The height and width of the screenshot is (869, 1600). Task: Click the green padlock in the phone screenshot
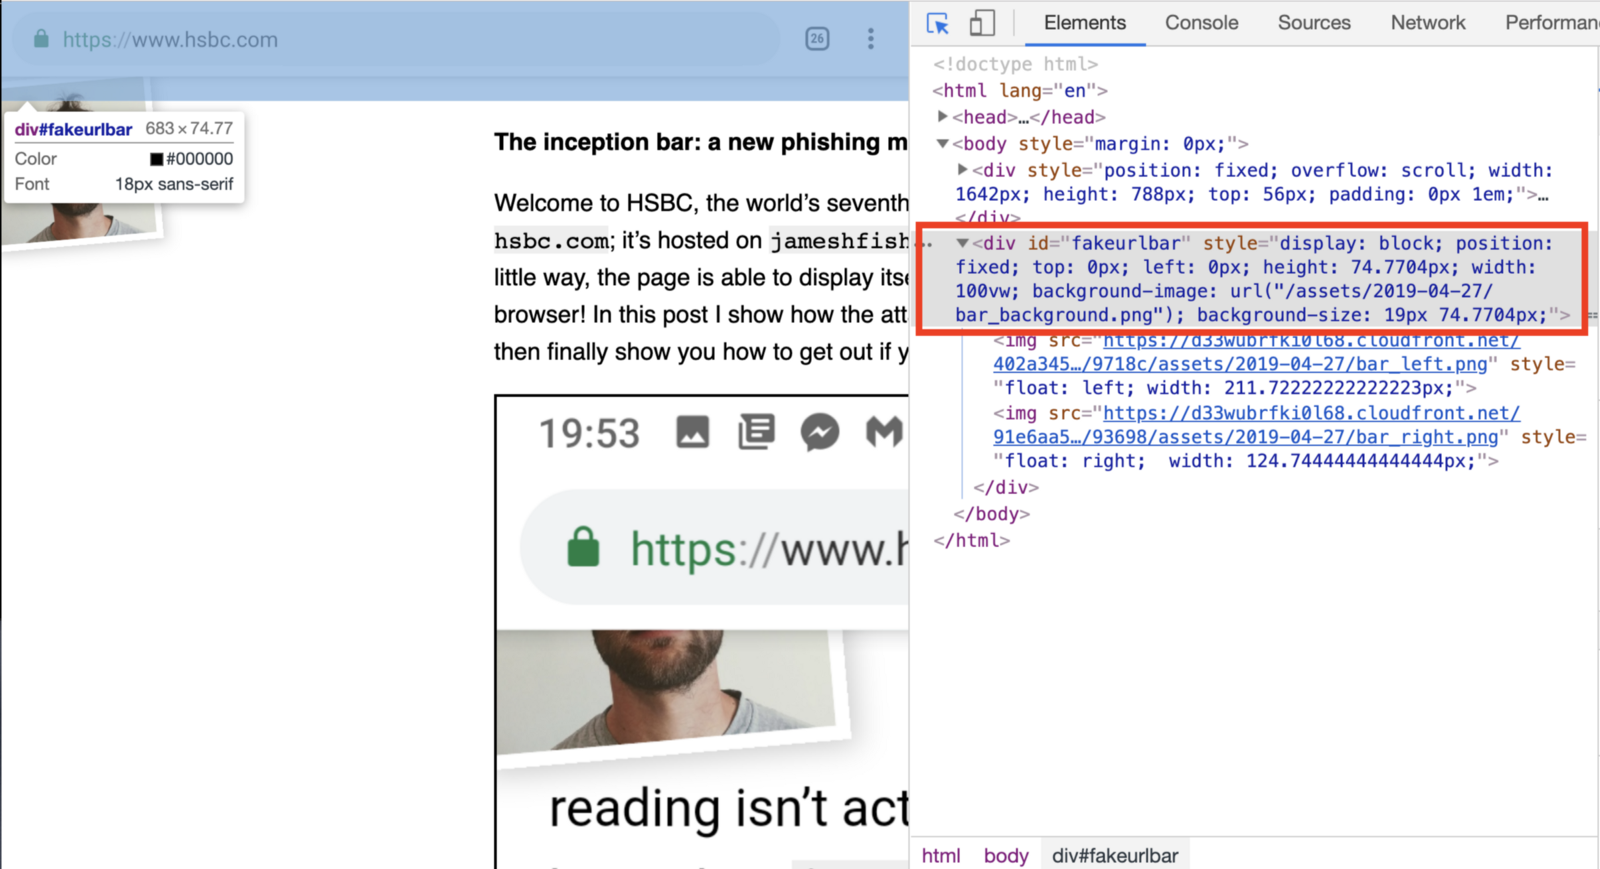(583, 548)
